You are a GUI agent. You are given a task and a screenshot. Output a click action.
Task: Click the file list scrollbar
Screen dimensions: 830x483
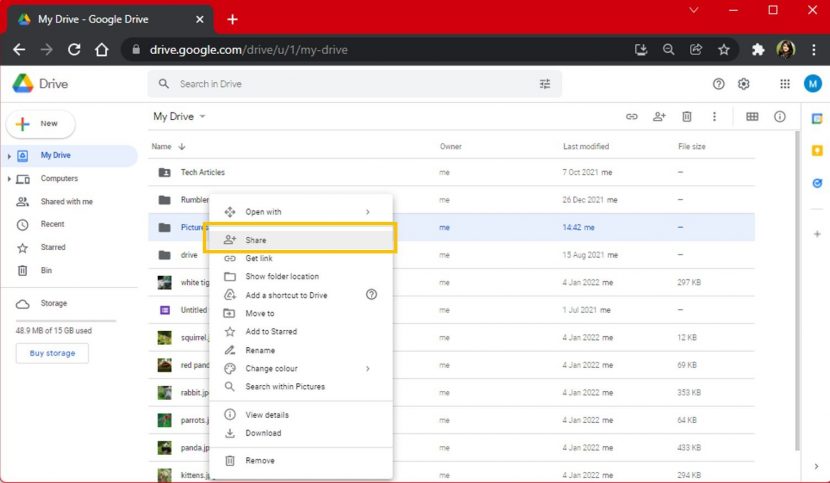797,291
